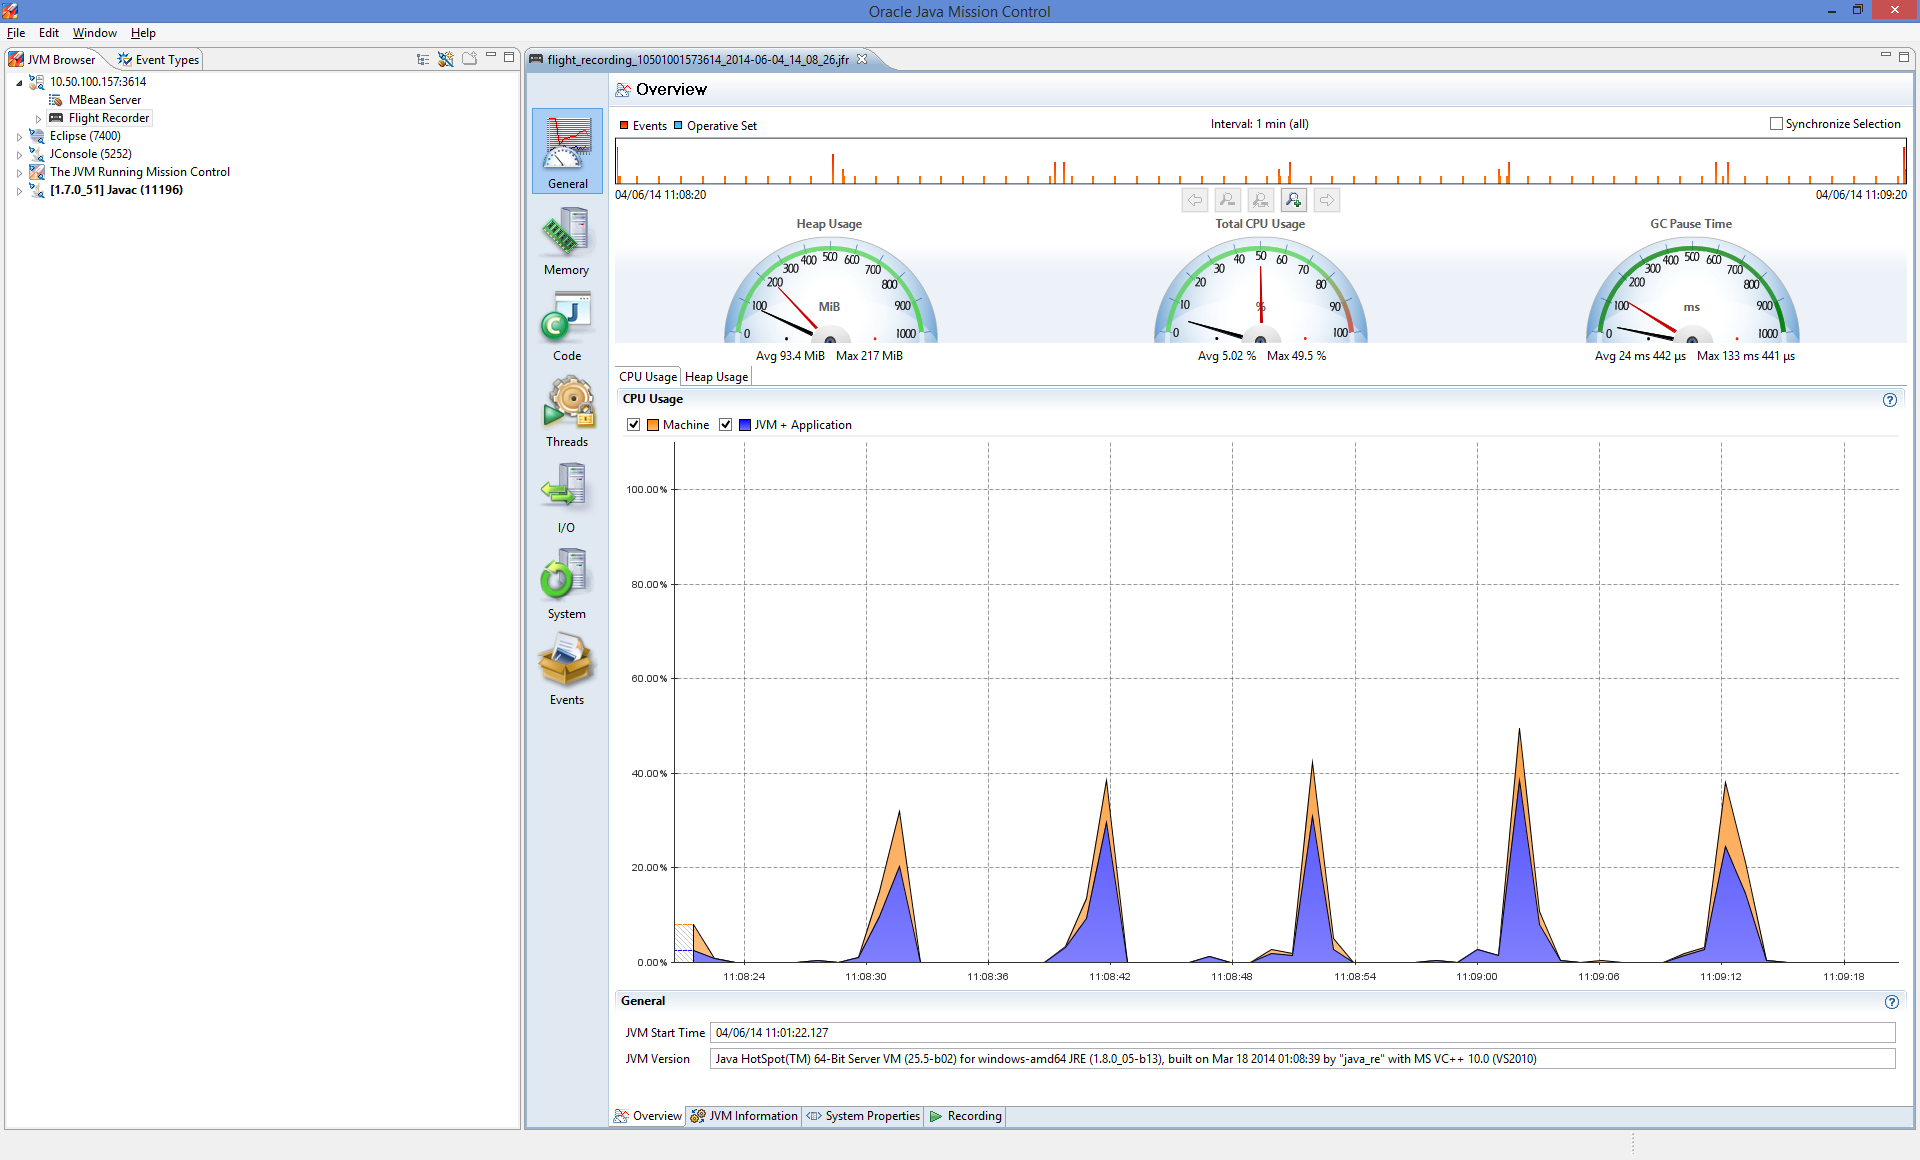Collapse the 10.50.100.157:3614 connection node
Screen dimensions: 1920x1160
pyautogui.click(x=19, y=83)
